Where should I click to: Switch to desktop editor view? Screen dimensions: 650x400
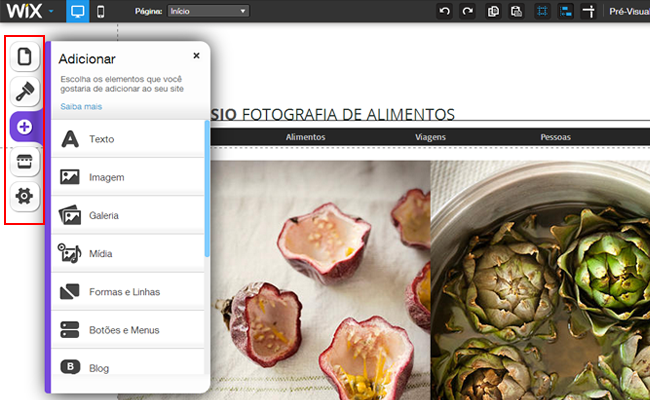(x=78, y=11)
